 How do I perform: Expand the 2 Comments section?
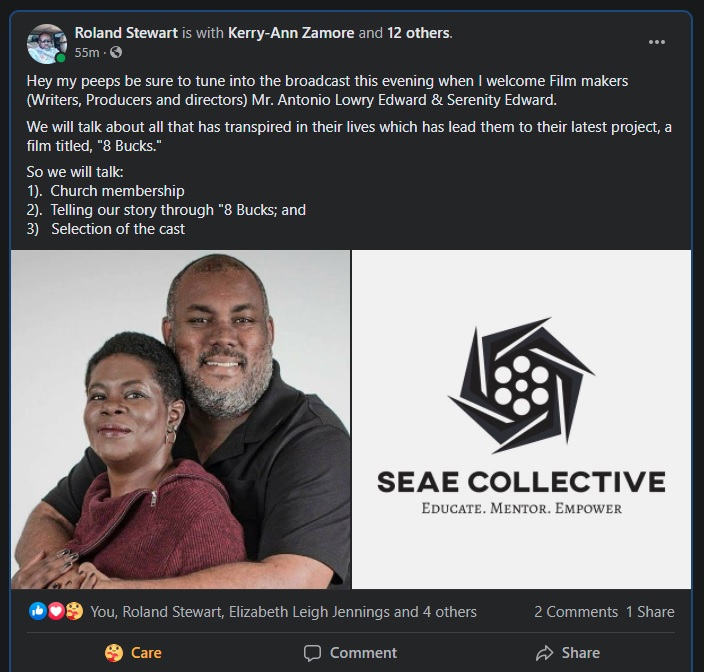click(575, 612)
